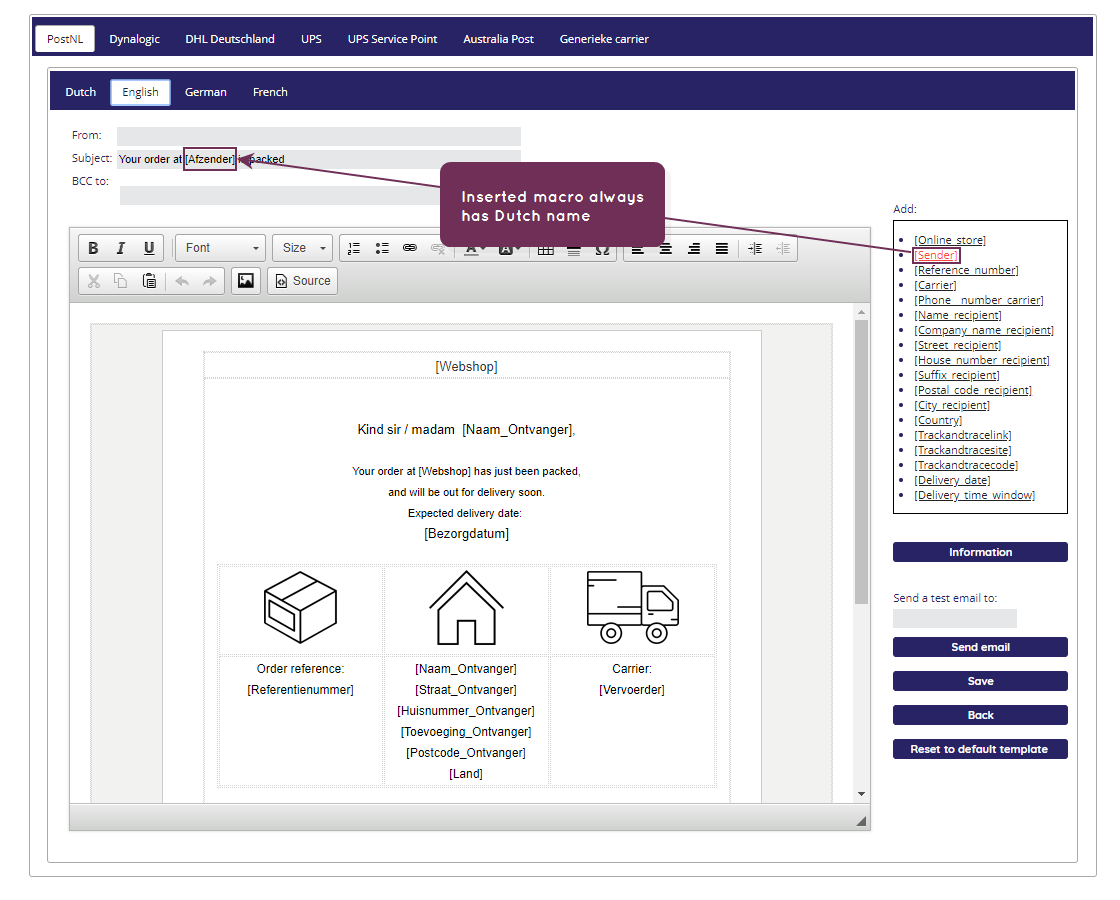Toggle italic formatting in the editor

coord(121,248)
